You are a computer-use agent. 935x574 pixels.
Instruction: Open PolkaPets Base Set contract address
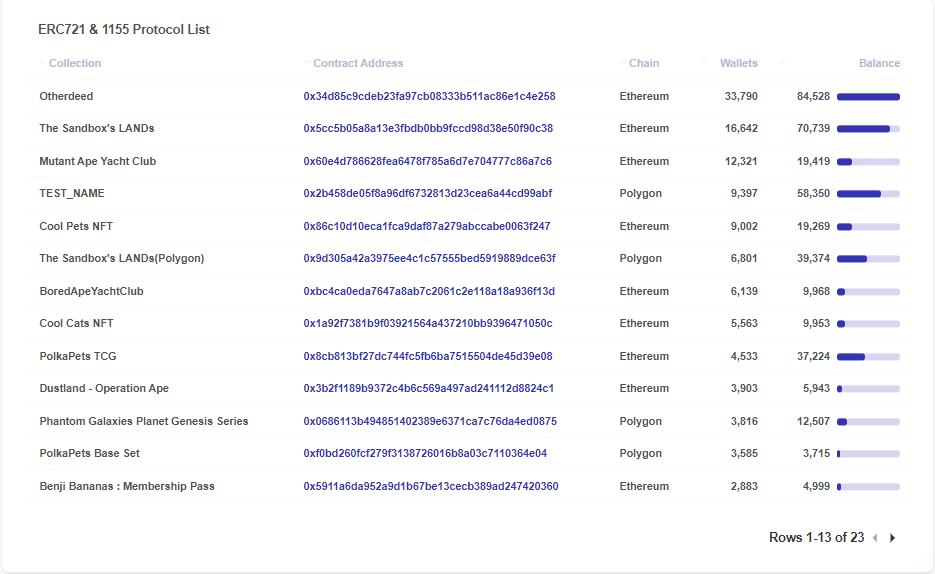tap(425, 453)
